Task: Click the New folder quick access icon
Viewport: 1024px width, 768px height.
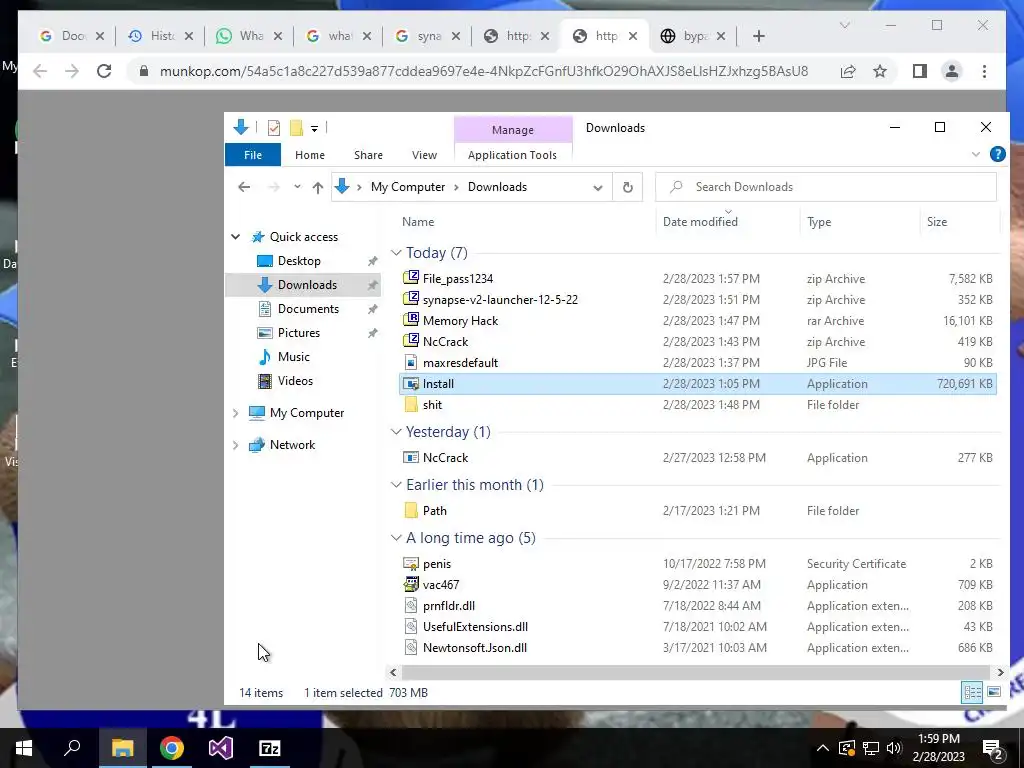Action: tap(296, 127)
